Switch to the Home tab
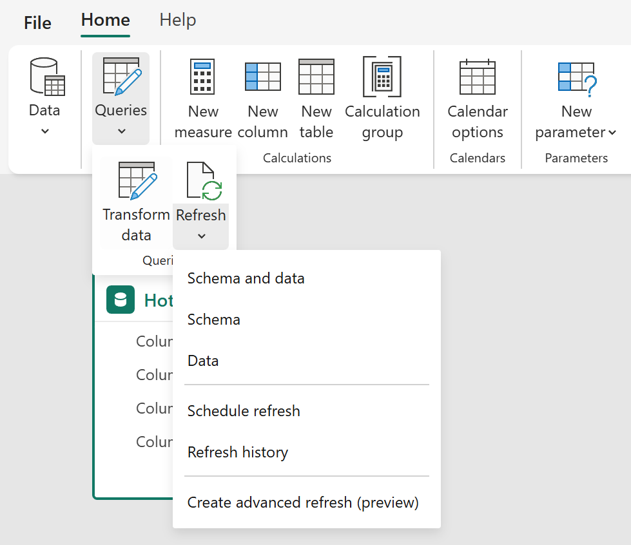Image resolution: width=631 pixels, height=545 pixels. coord(105,20)
